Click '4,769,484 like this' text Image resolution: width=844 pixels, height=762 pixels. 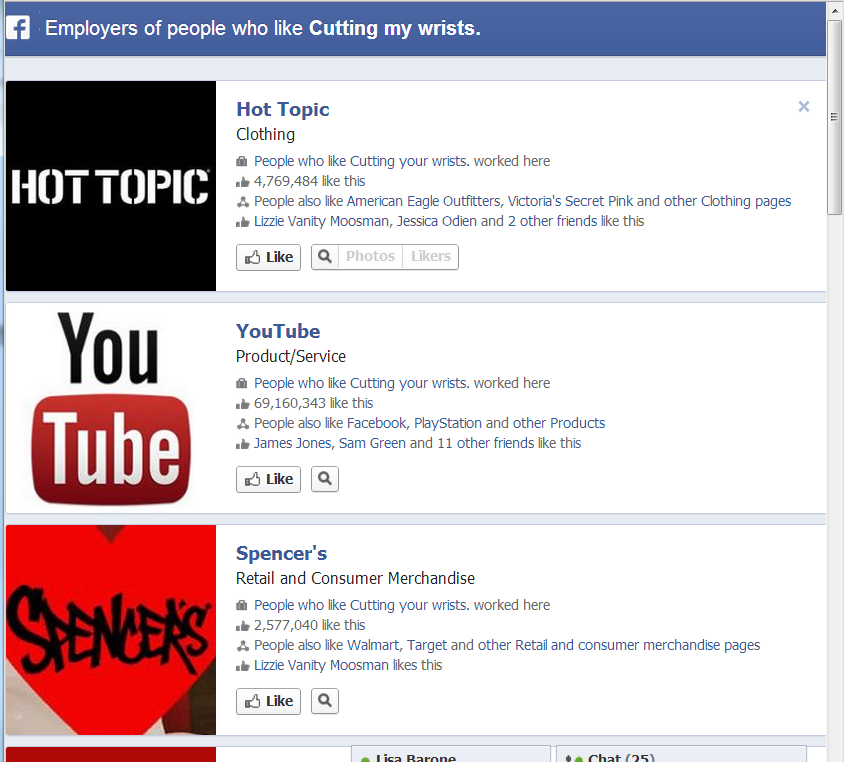point(310,181)
